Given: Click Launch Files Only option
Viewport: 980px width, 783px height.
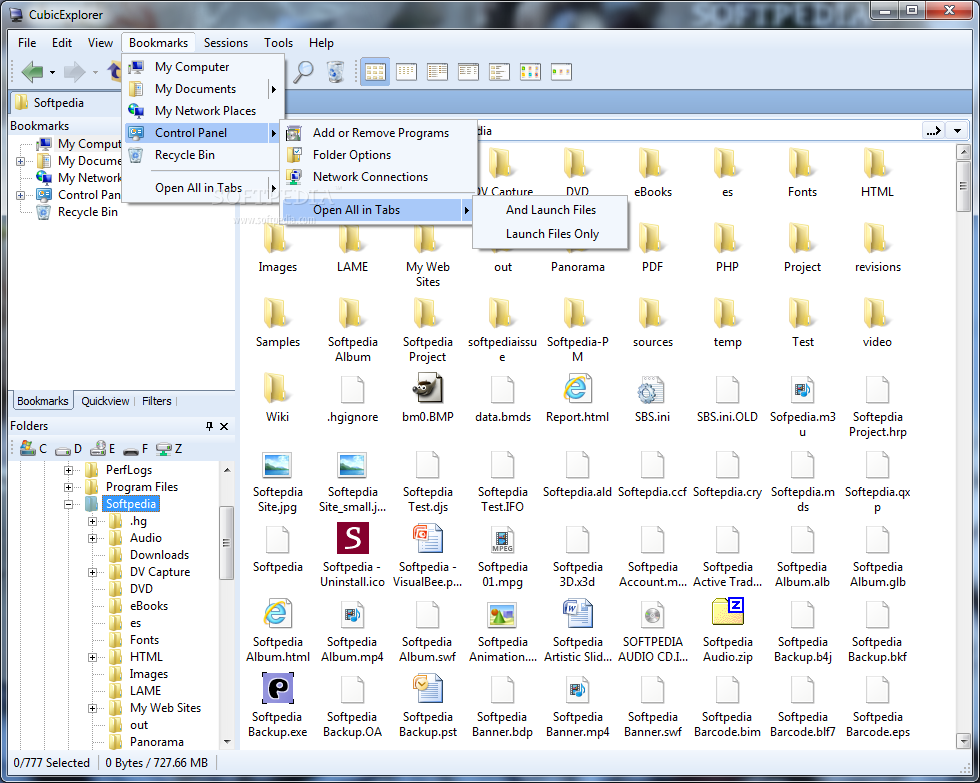Looking at the screenshot, I should tap(551, 234).
